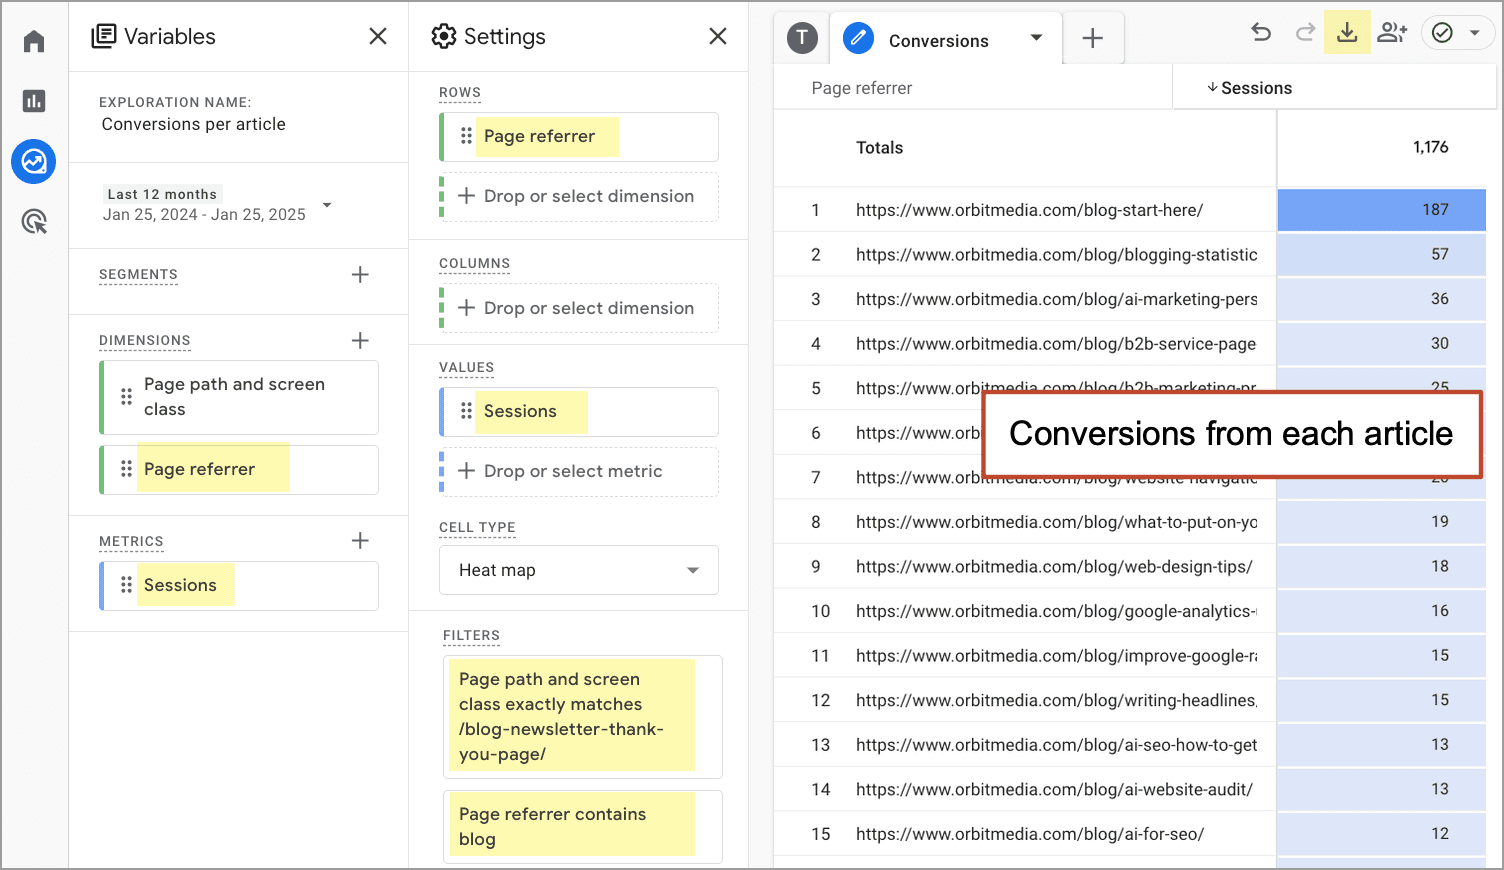
Task: Click the ai-seo-how-to-get referrer row
Action: [1056, 745]
